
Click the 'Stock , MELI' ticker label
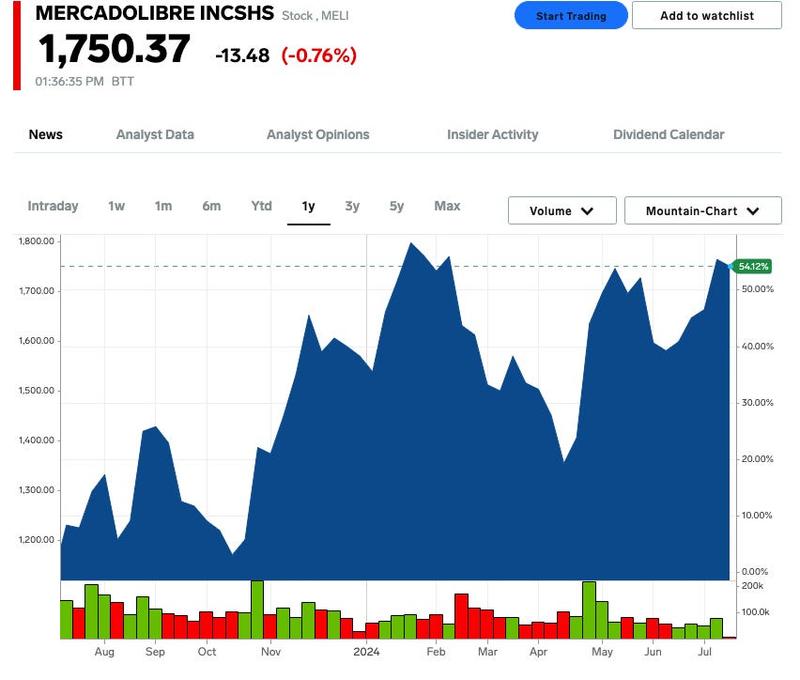[315, 16]
